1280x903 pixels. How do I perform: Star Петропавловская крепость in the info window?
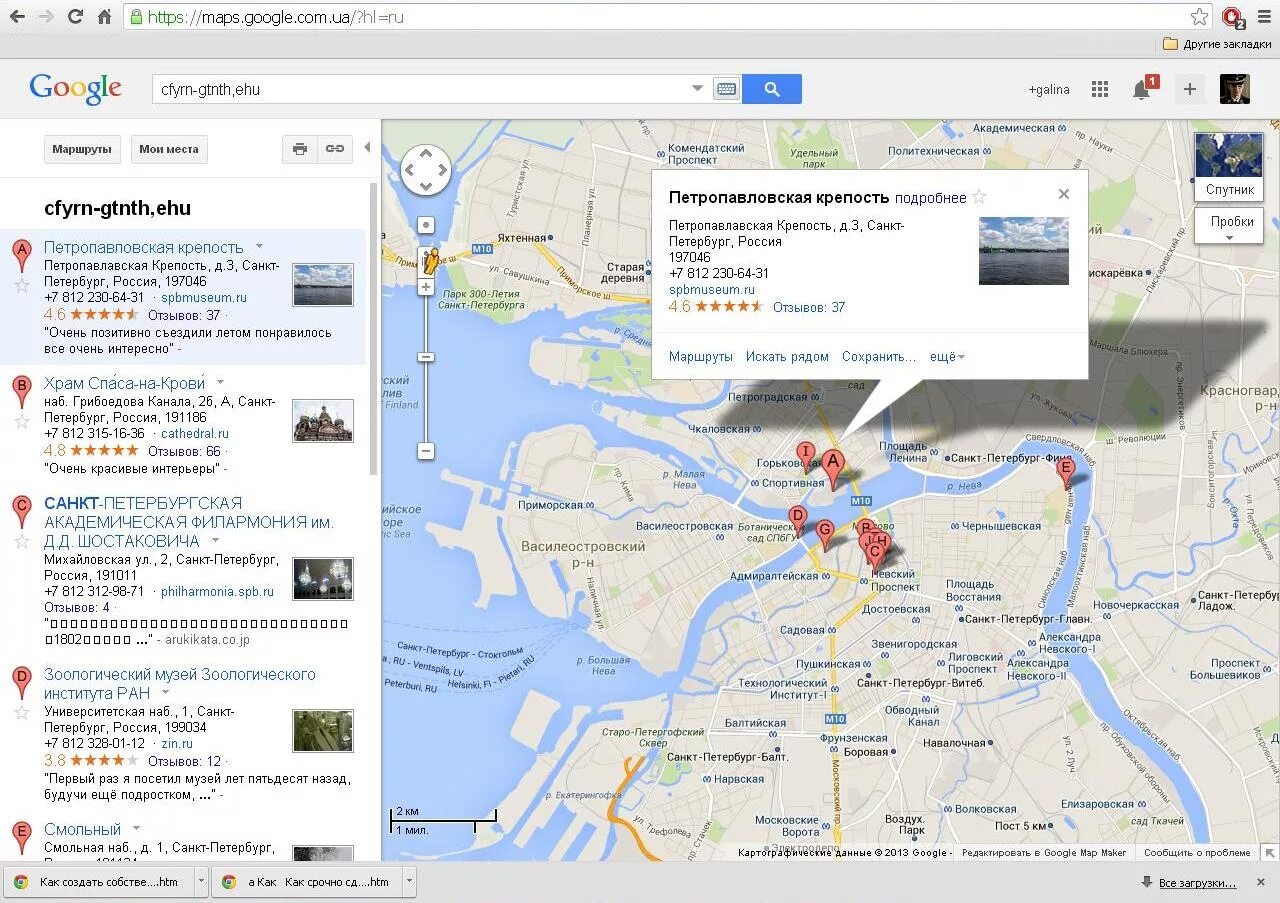click(980, 197)
